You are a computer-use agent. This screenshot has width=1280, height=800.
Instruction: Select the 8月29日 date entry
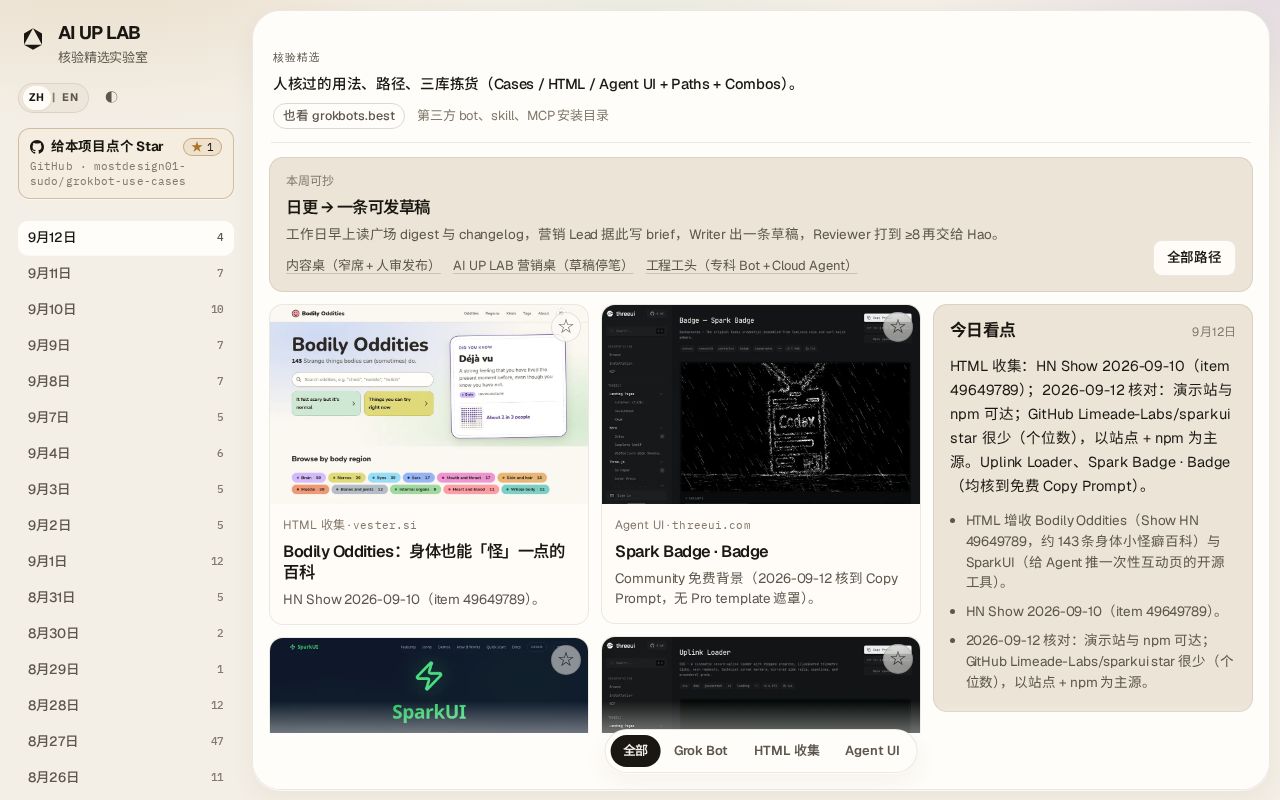coord(126,670)
